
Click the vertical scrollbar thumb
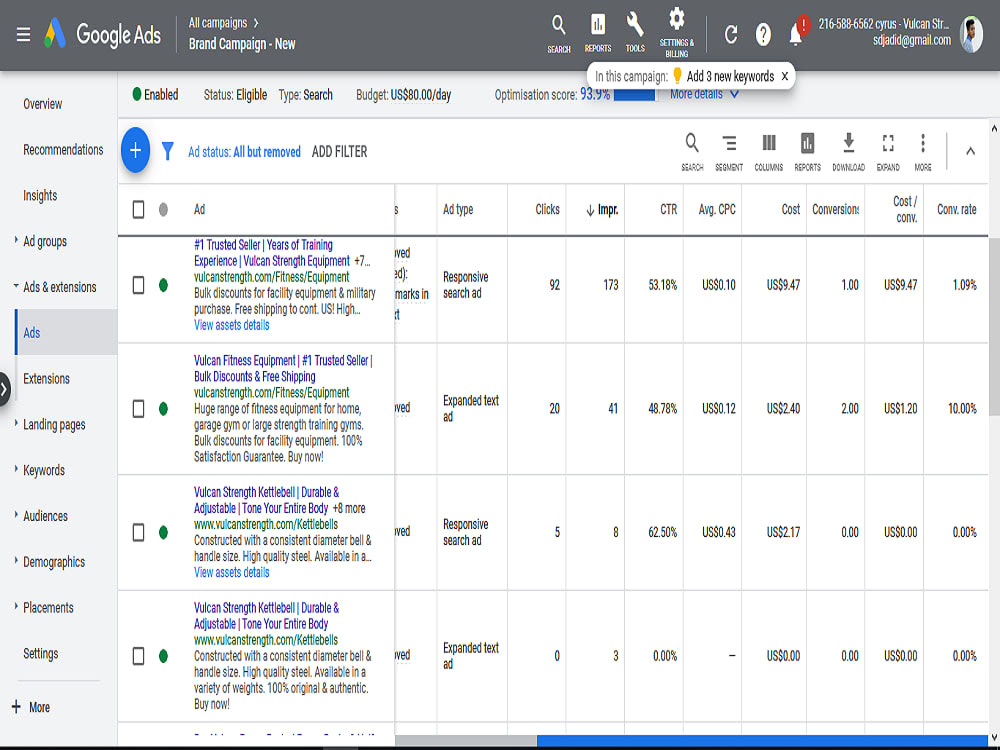[x=994, y=327]
